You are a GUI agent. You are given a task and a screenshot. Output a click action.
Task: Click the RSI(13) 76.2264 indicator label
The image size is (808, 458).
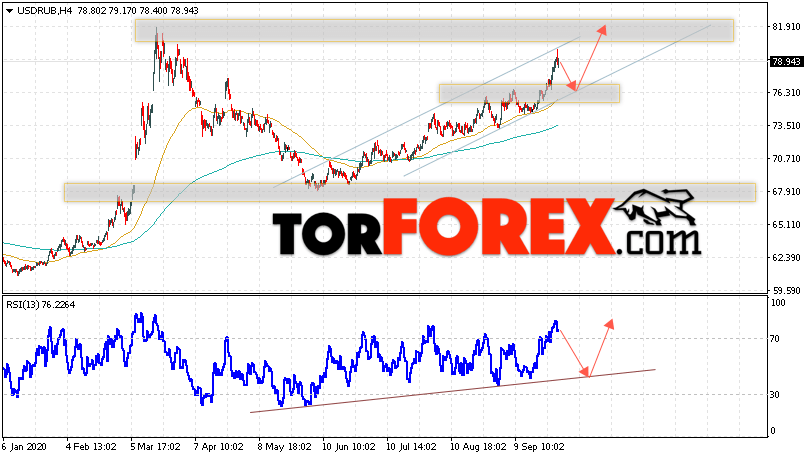[41, 305]
